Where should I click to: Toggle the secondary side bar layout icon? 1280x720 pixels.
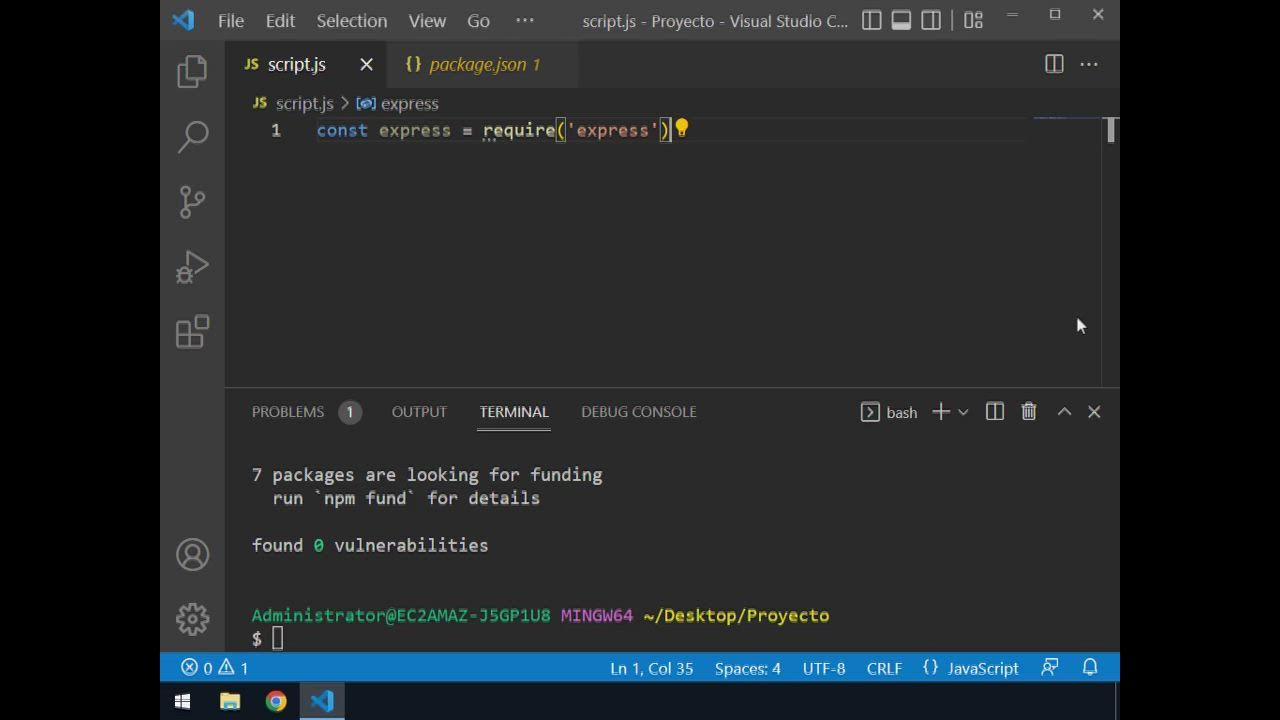[x=931, y=20]
